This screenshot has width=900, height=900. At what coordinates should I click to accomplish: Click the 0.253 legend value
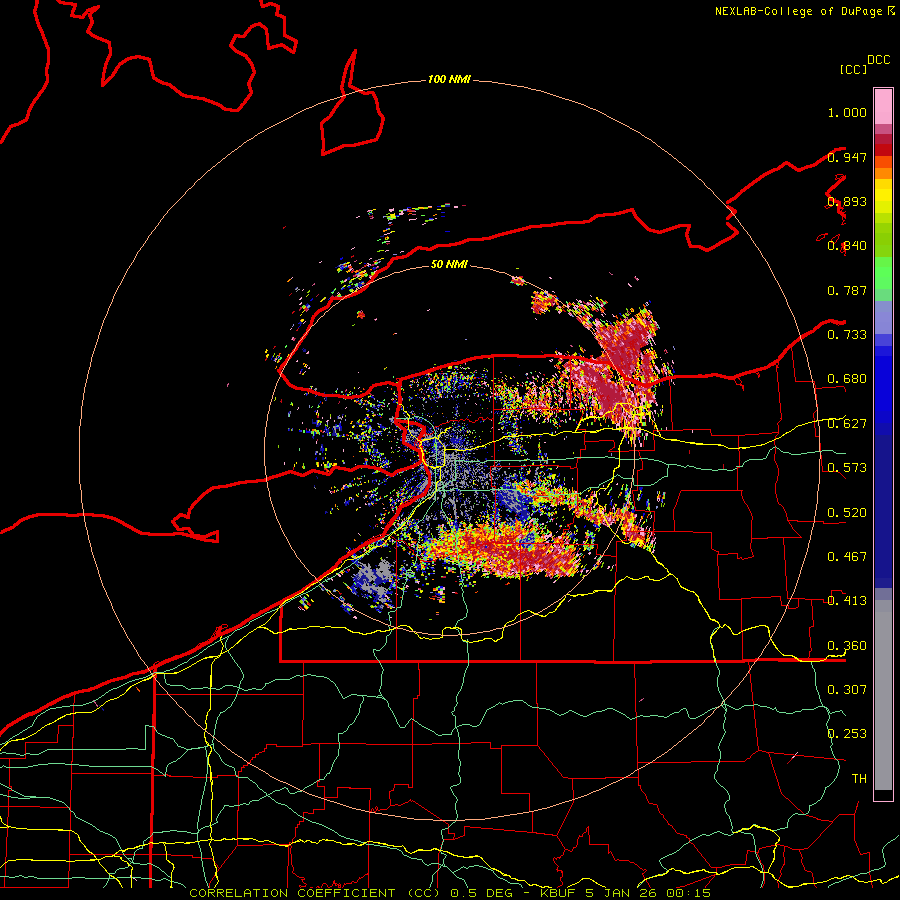point(847,734)
